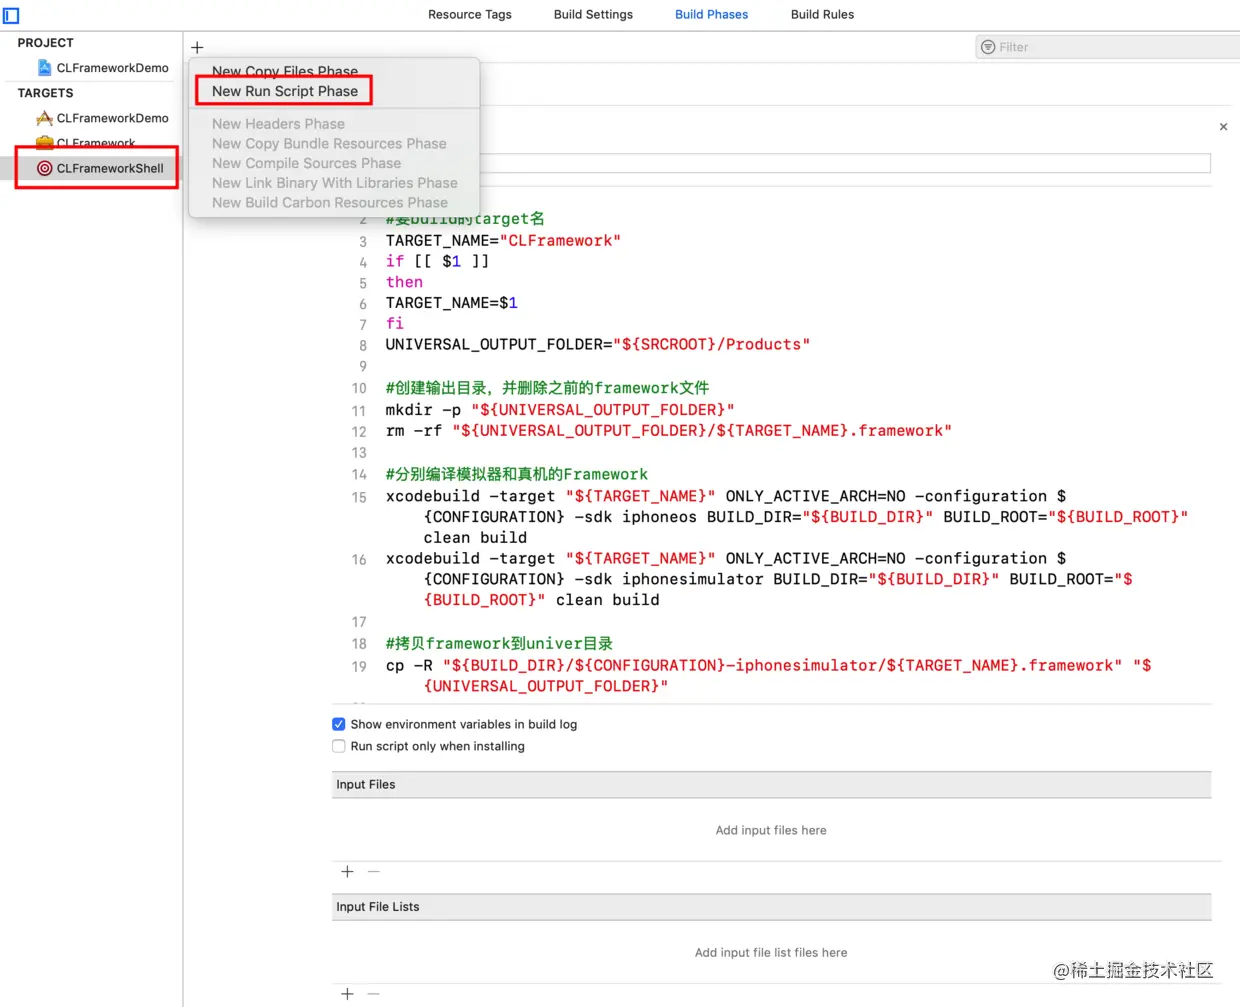The width and height of the screenshot is (1240, 1007).
Task: Click the TARGETS section heading
Action: coord(45,93)
